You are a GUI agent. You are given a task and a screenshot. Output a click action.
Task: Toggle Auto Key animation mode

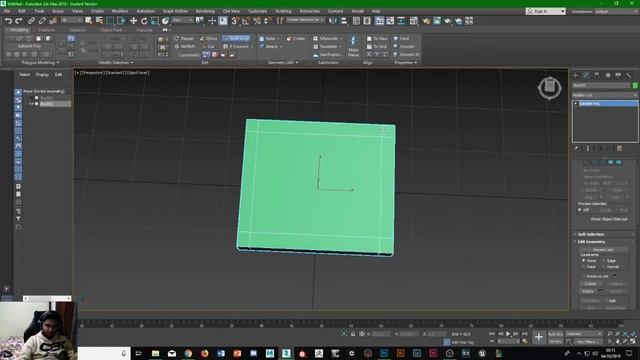[555, 334]
